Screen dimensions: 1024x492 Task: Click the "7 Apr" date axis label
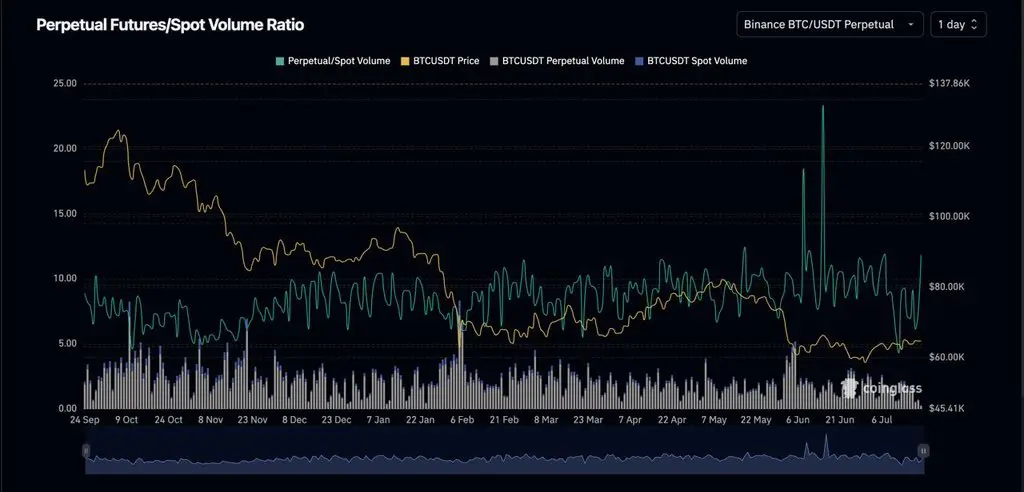click(630, 420)
